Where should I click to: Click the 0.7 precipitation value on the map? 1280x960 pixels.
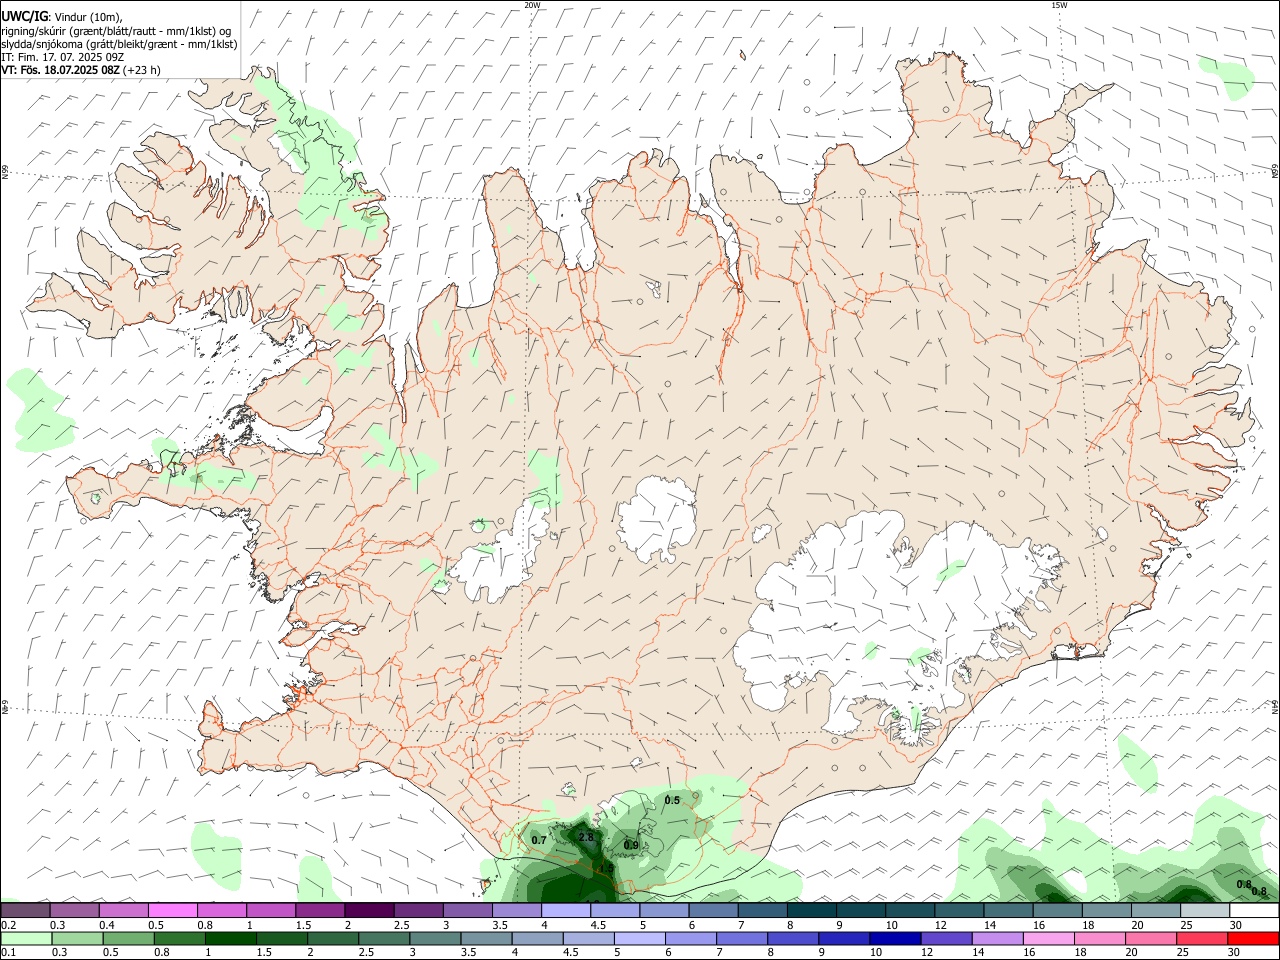tap(539, 840)
